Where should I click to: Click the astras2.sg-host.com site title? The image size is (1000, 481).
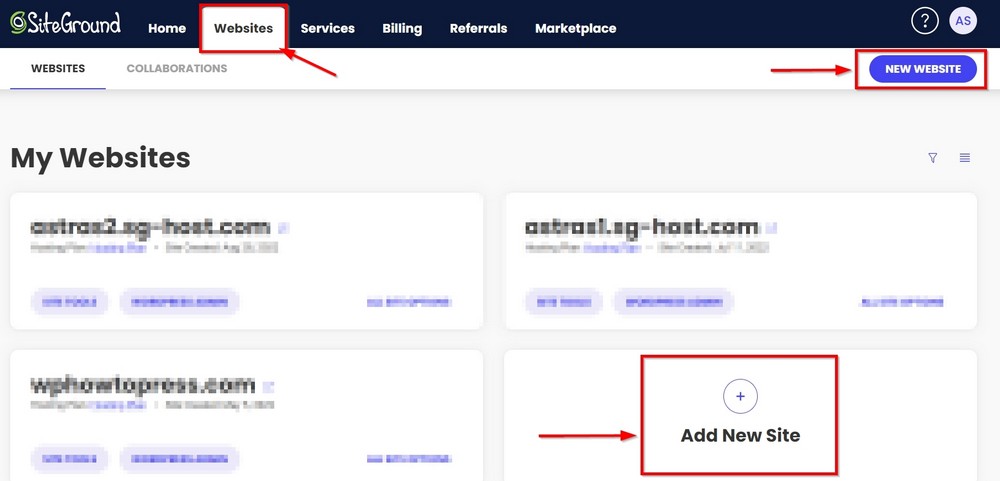coord(151,227)
